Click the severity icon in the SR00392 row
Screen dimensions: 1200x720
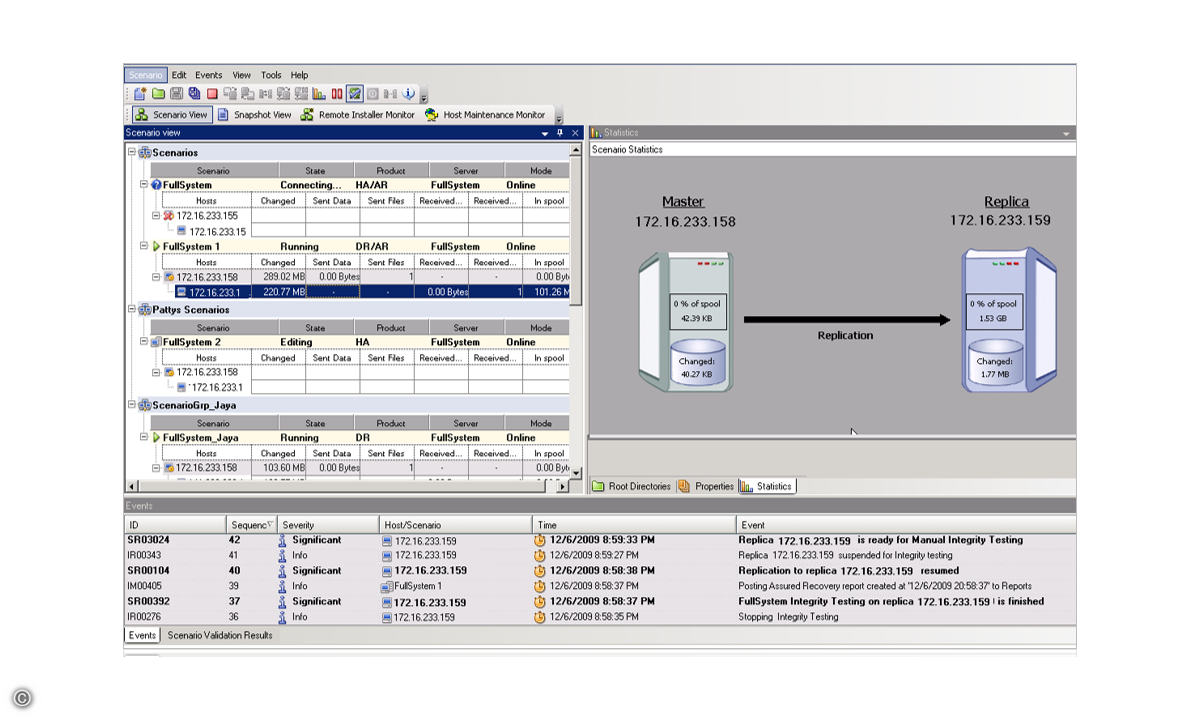[283, 602]
